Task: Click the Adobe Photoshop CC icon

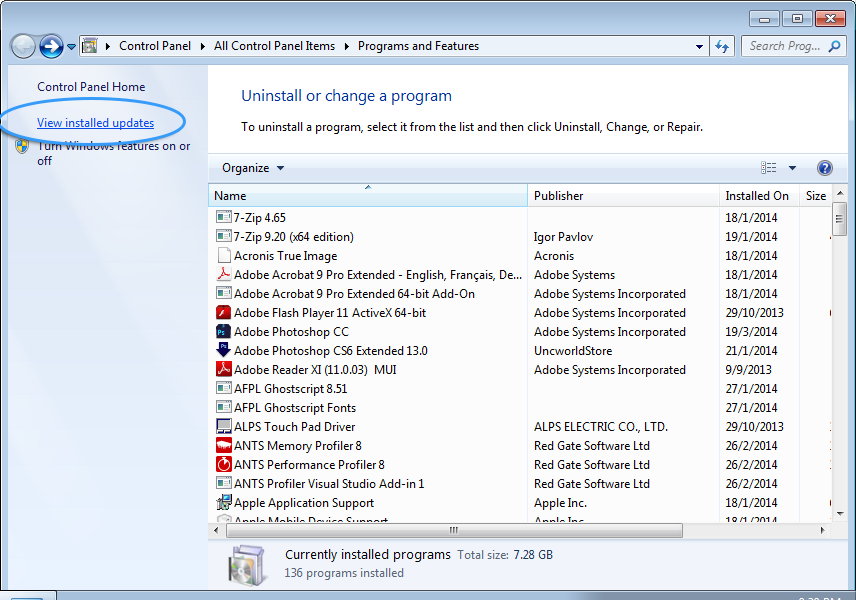Action: click(x=223, y=331)
